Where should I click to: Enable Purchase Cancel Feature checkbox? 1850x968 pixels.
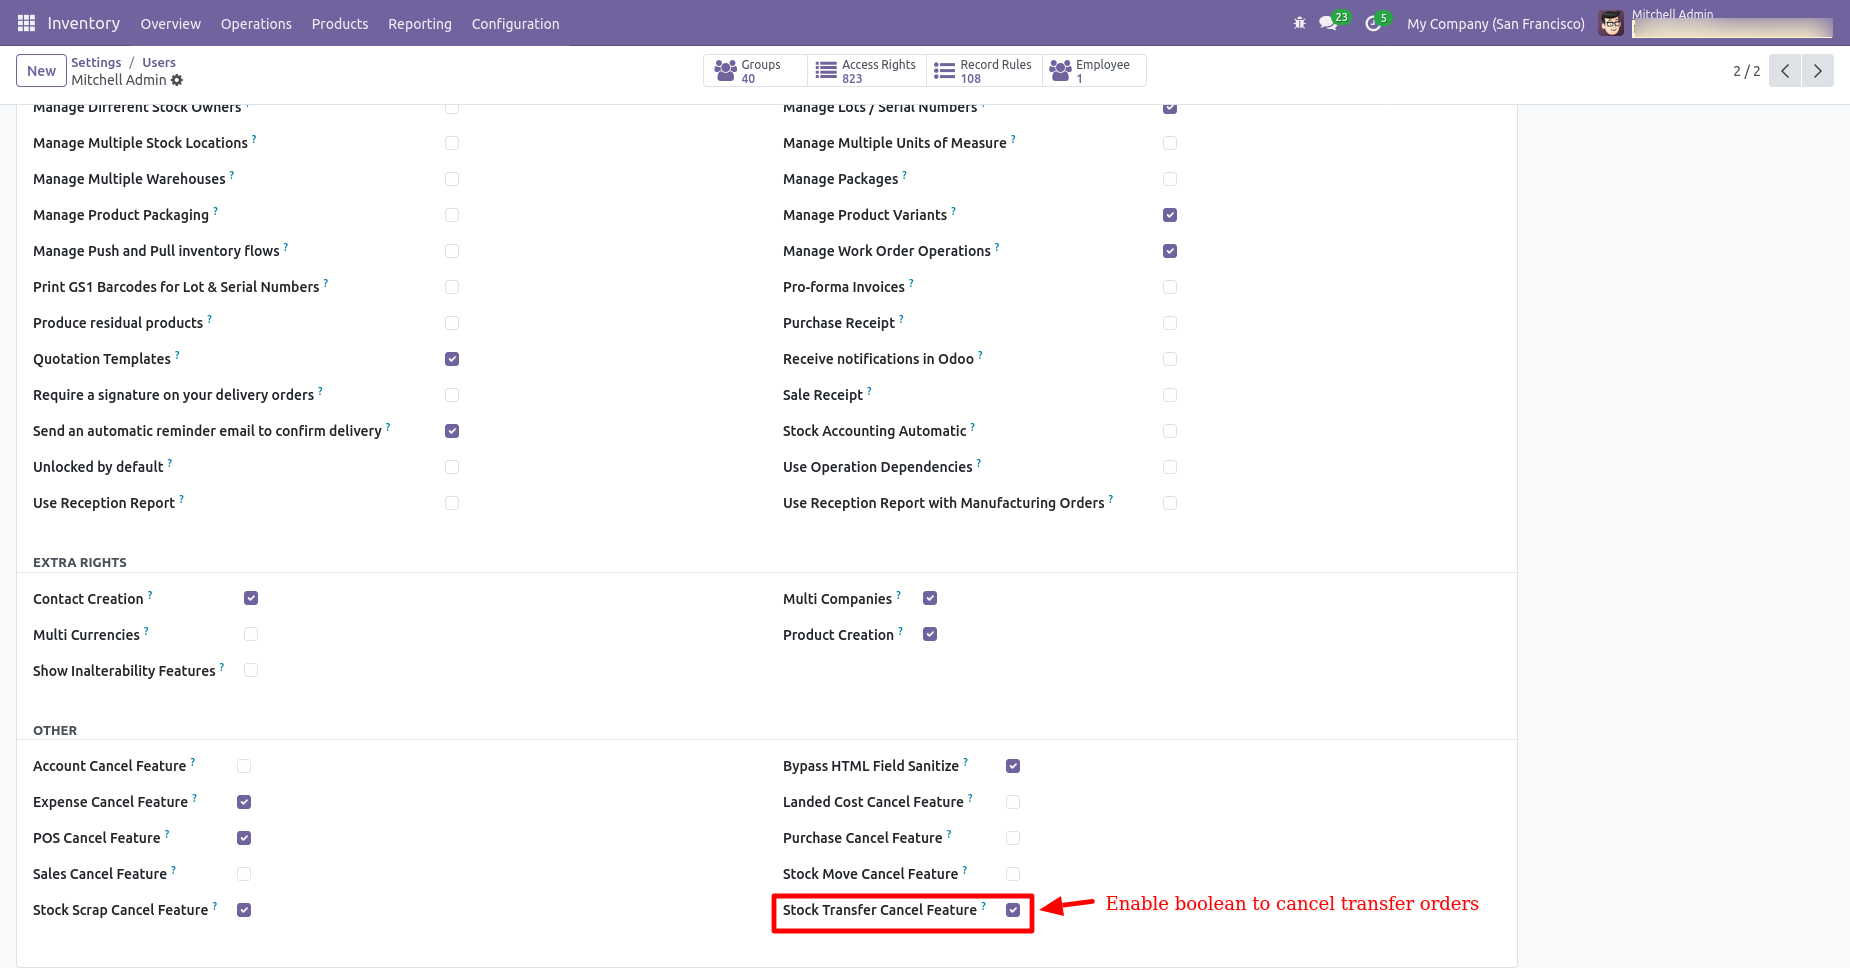pyautogui.click(x=1013, y=838)
